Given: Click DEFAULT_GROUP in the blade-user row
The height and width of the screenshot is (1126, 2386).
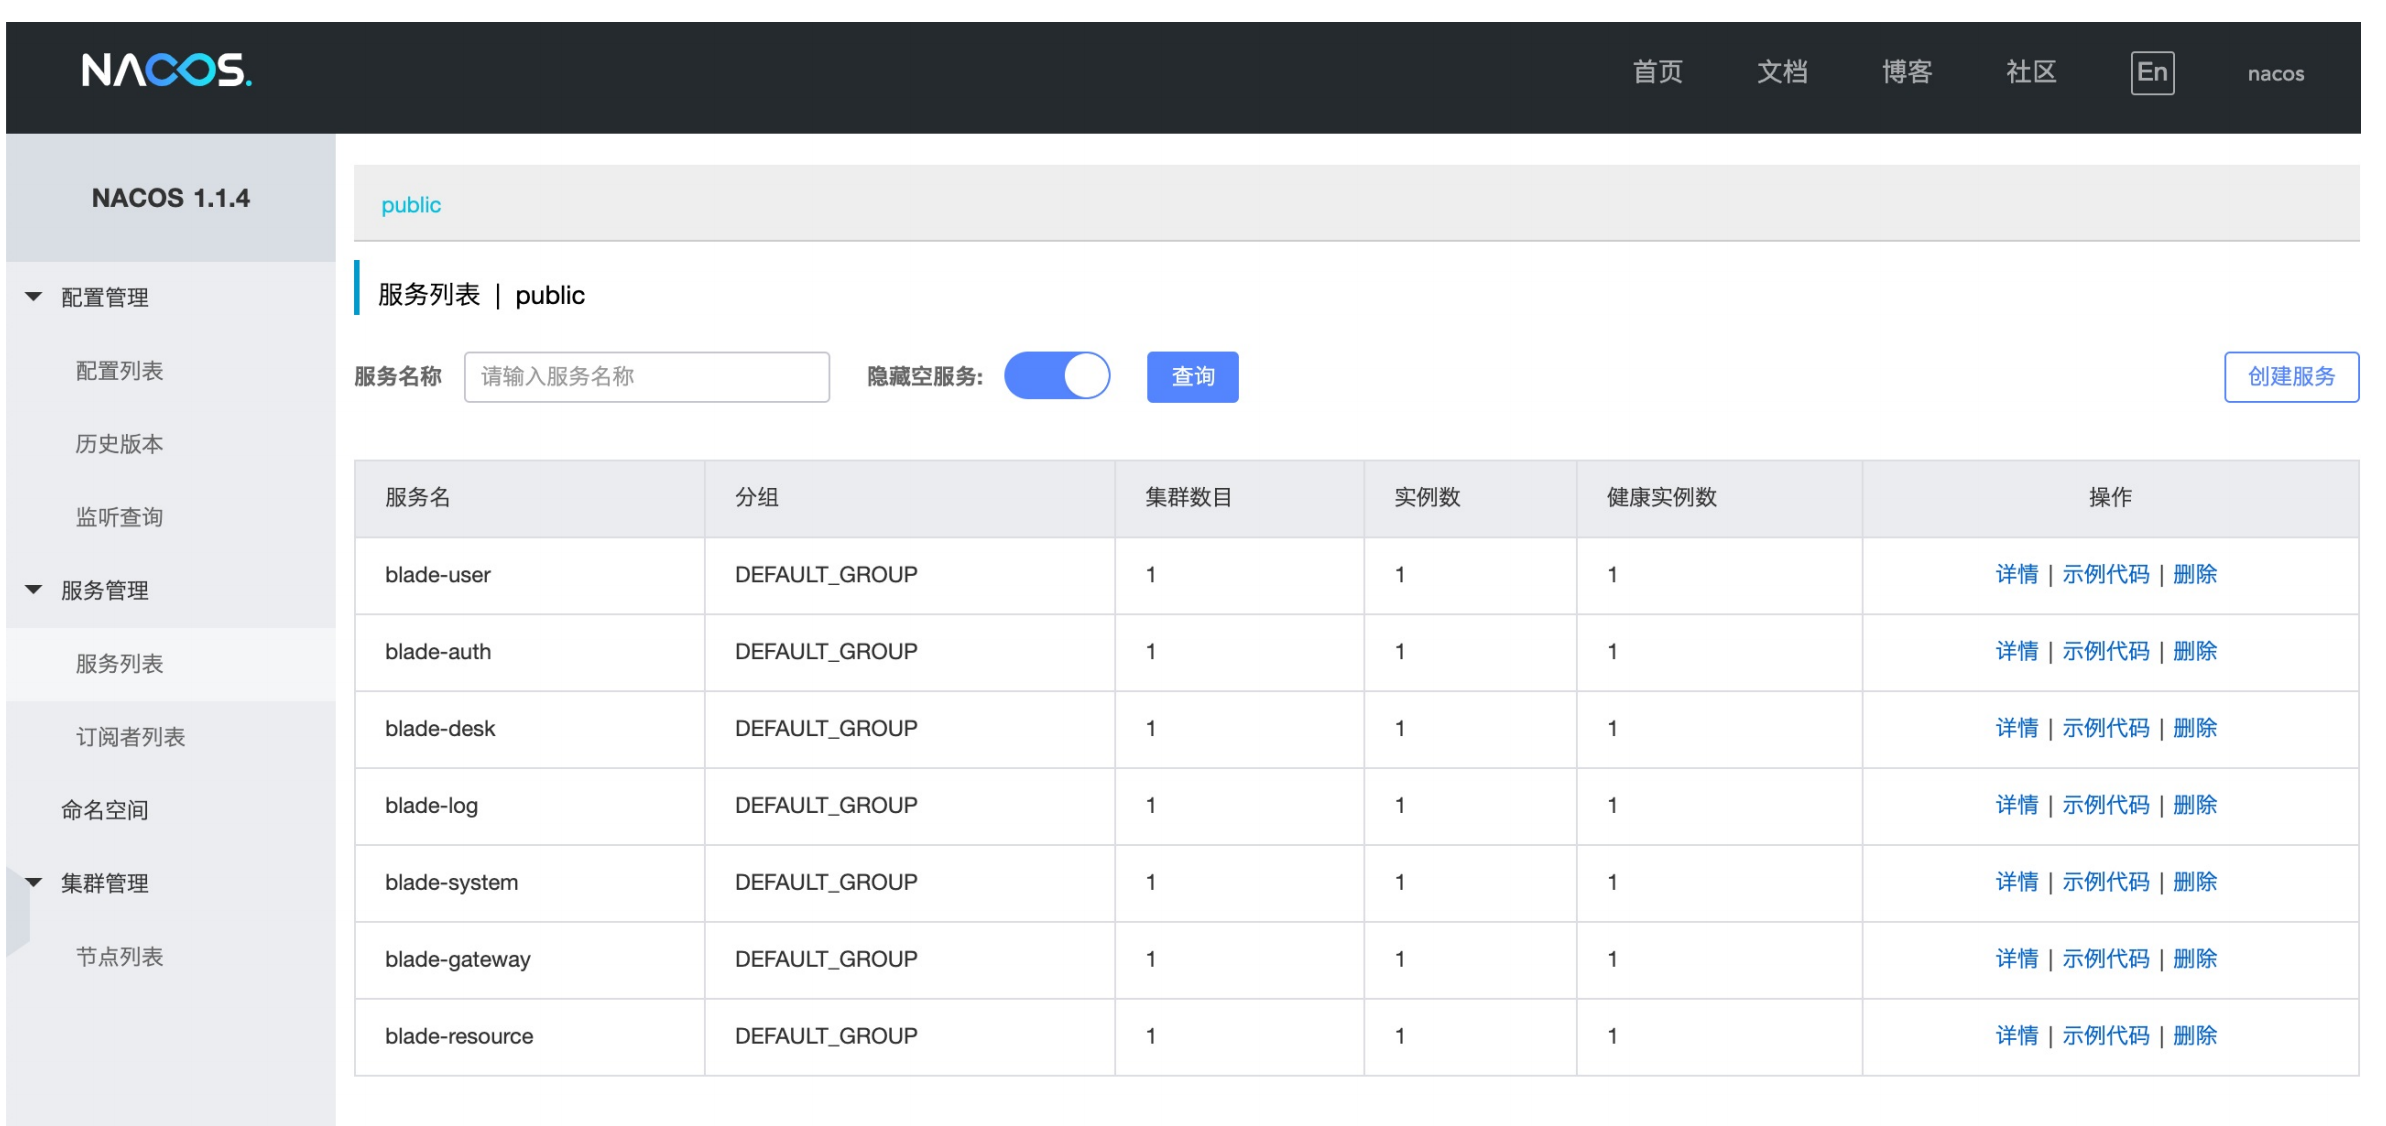Looking at the screenshot, I should tap(826, 575).
